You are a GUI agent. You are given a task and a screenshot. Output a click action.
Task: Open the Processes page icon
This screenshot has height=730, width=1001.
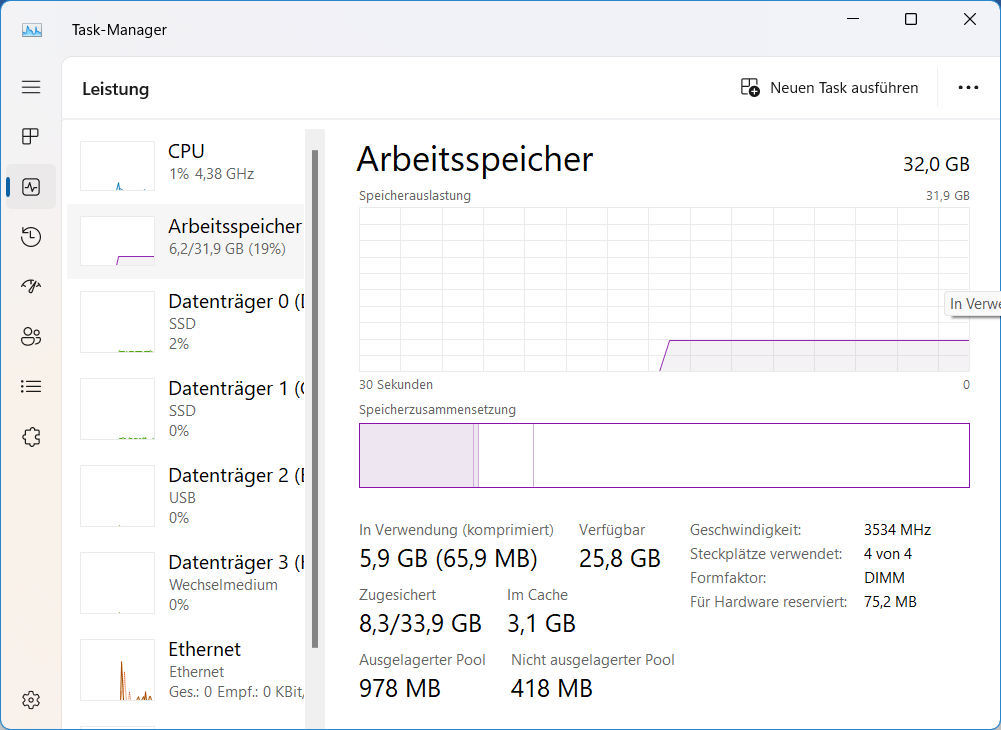point(31,136)
